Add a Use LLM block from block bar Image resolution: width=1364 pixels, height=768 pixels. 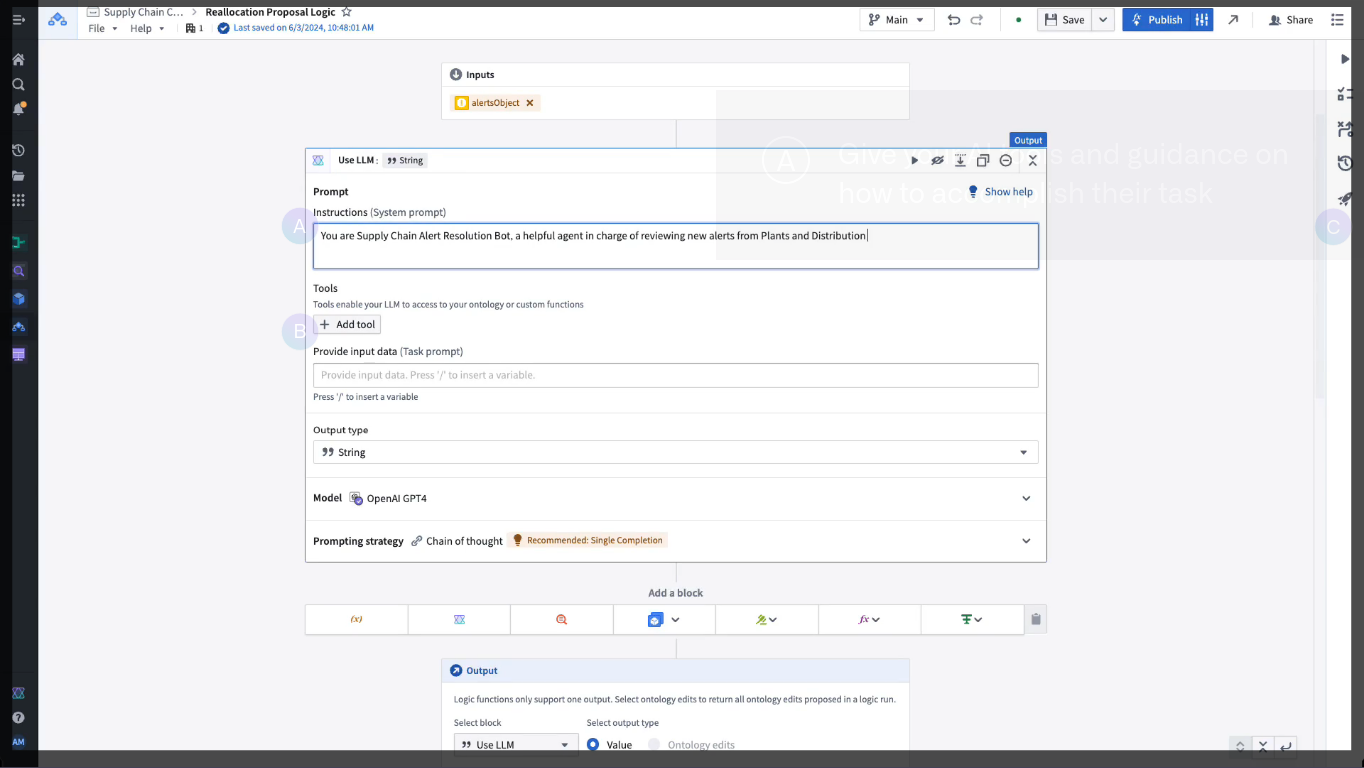pyautogui.click(x=459, y=619)
